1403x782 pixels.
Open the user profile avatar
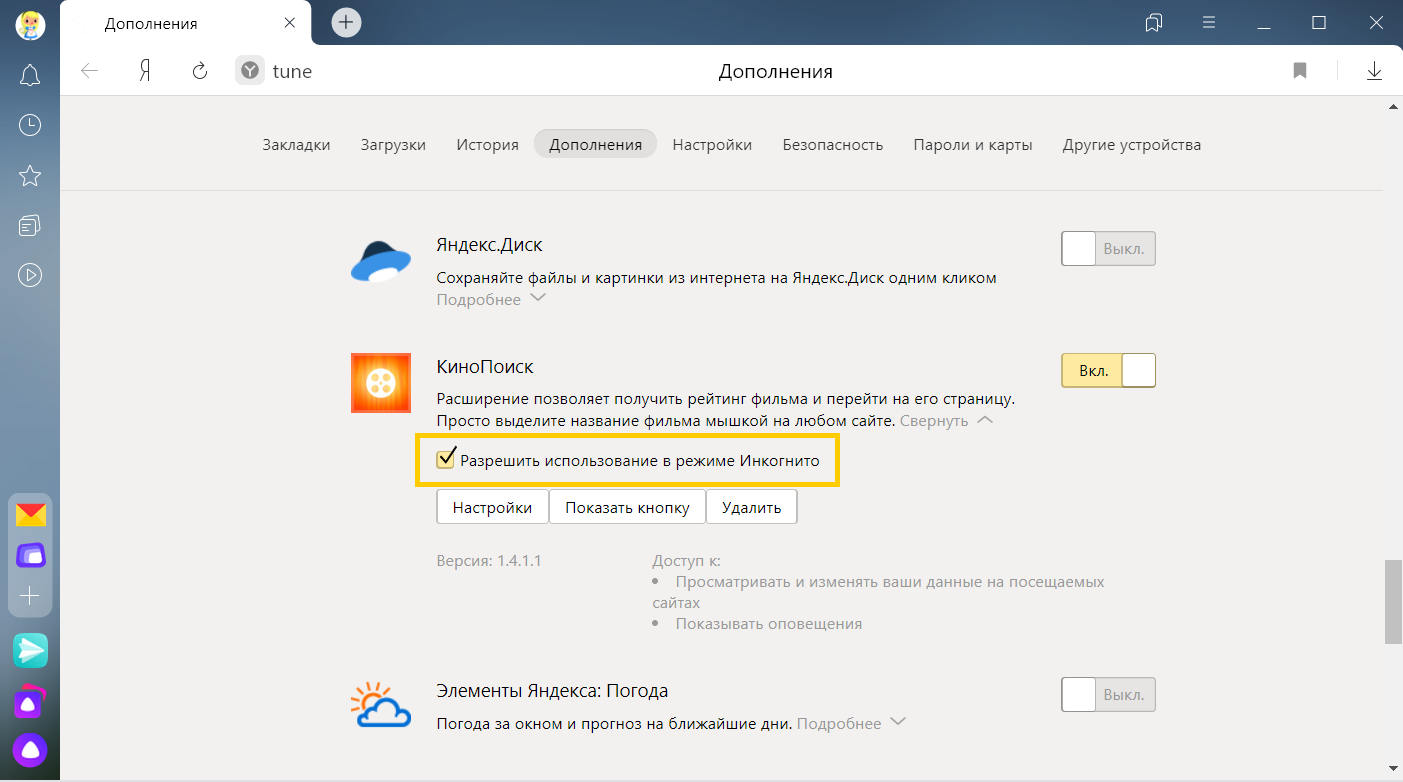(x=30, y=25)
